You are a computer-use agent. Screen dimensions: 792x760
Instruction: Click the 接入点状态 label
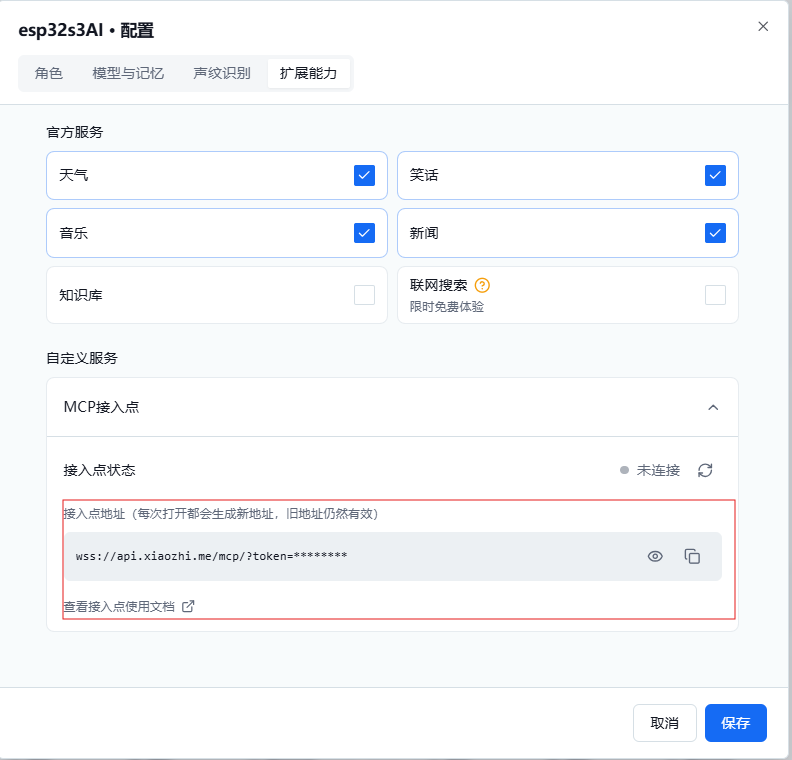tap(100, 470)
